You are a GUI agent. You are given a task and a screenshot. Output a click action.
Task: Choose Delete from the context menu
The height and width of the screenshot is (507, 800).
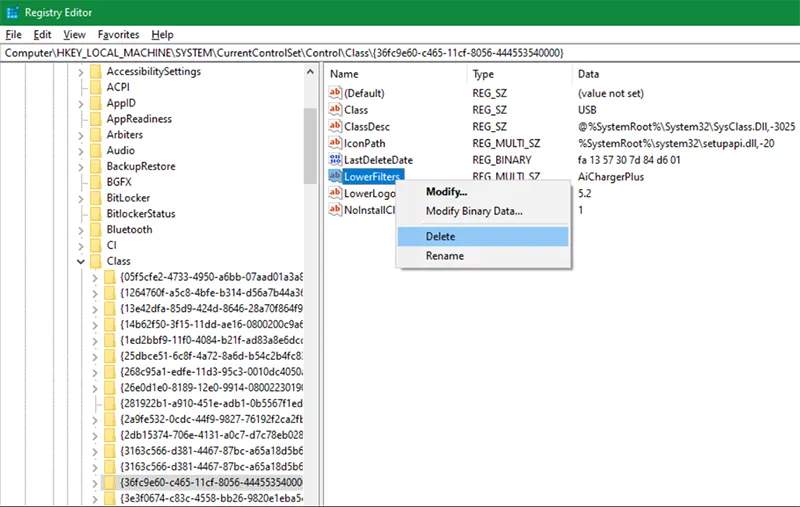click(x=440, y=237)
